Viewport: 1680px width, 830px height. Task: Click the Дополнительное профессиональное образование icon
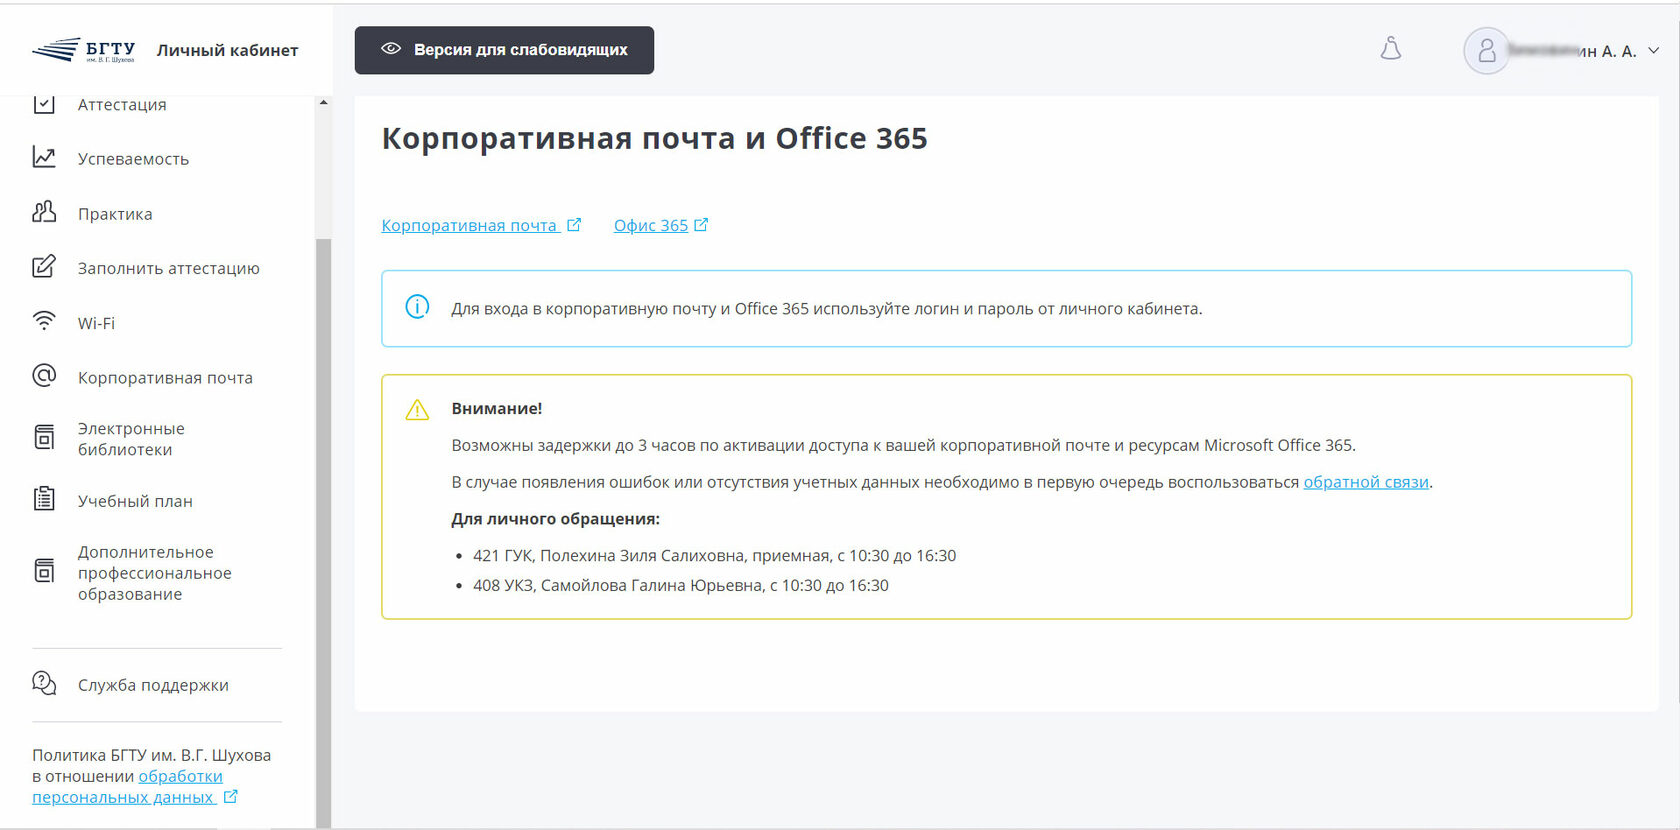(44, 571)
